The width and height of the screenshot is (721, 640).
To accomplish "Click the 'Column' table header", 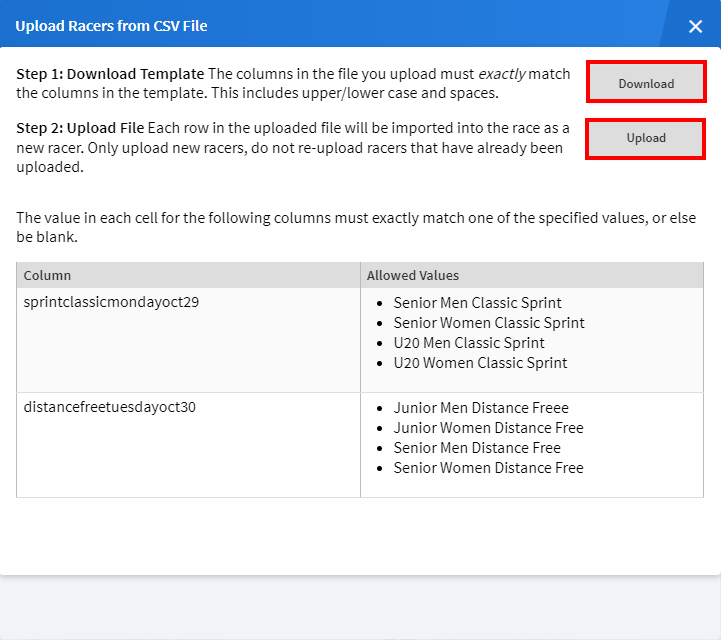I will [x=47, y=275].
